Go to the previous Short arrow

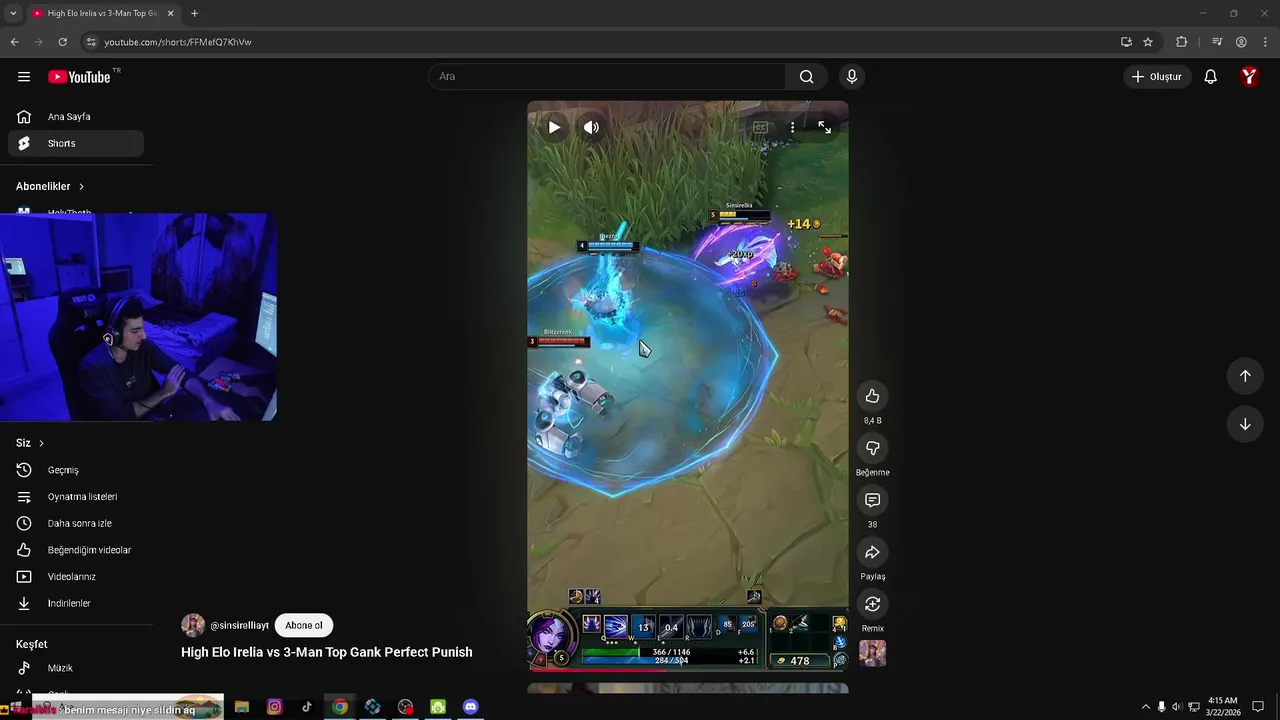1245,376
